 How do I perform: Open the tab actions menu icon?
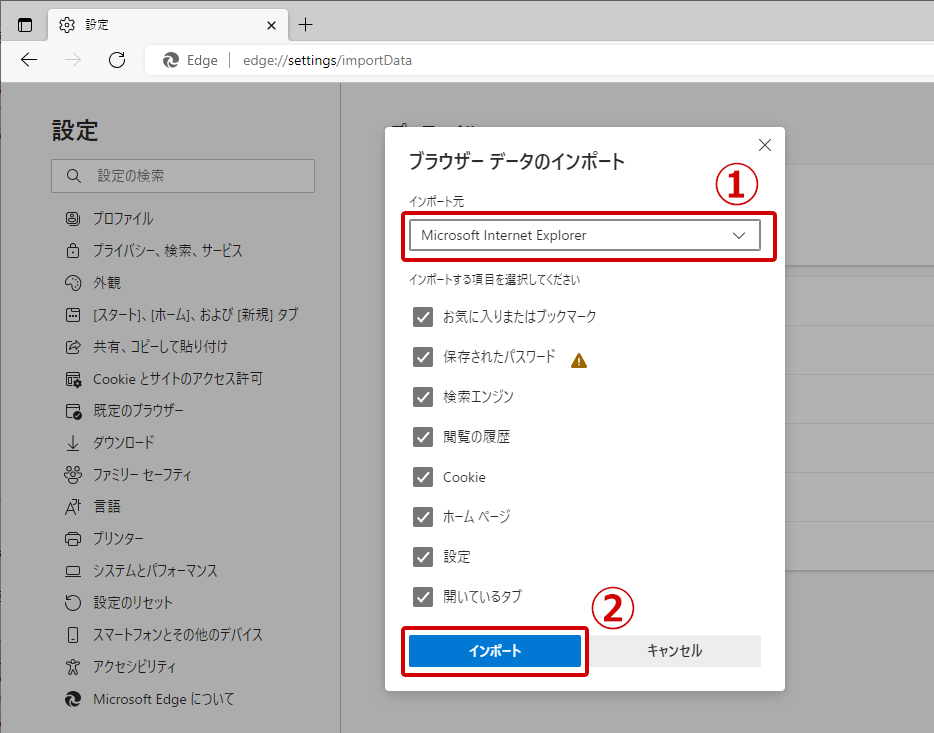(x=25, y=25)
